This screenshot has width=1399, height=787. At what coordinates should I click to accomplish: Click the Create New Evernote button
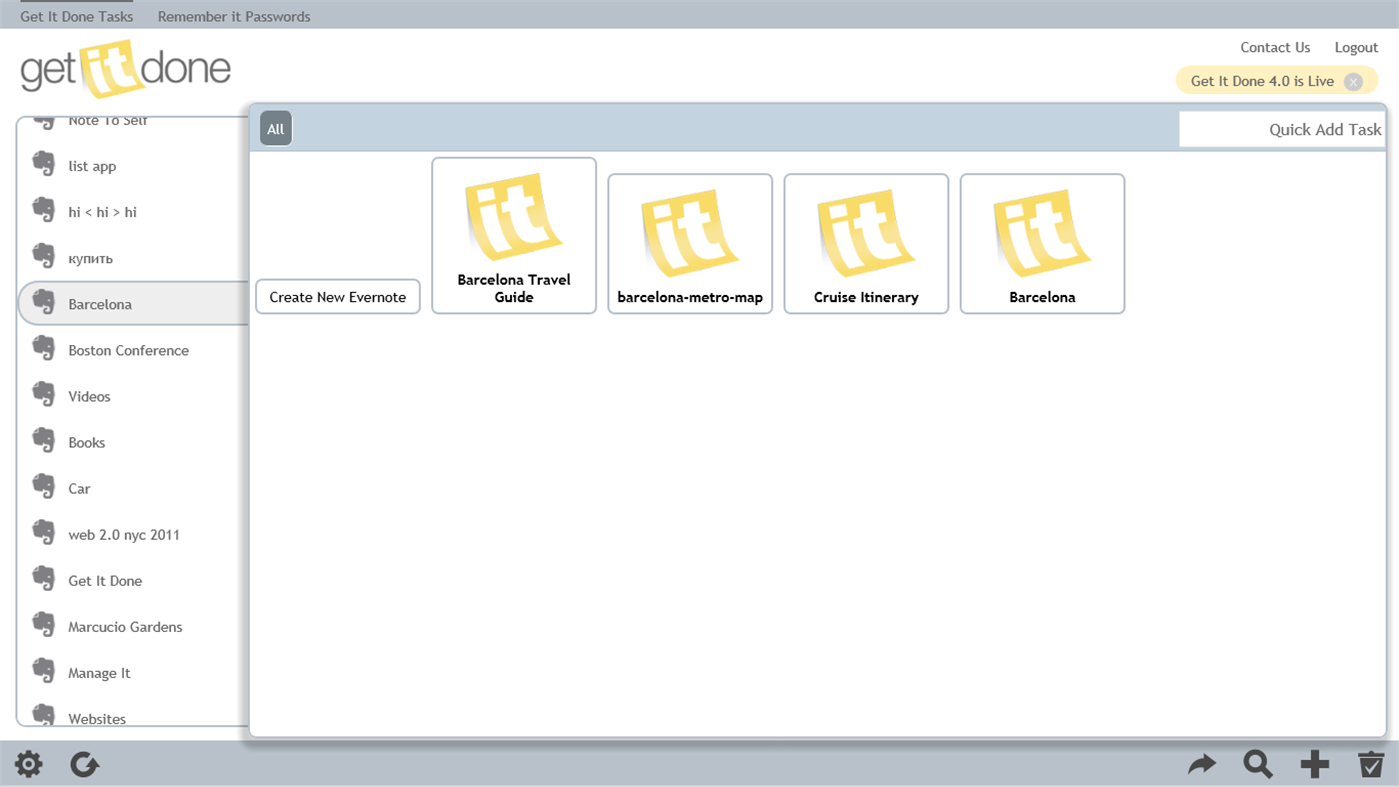point(337,296)
